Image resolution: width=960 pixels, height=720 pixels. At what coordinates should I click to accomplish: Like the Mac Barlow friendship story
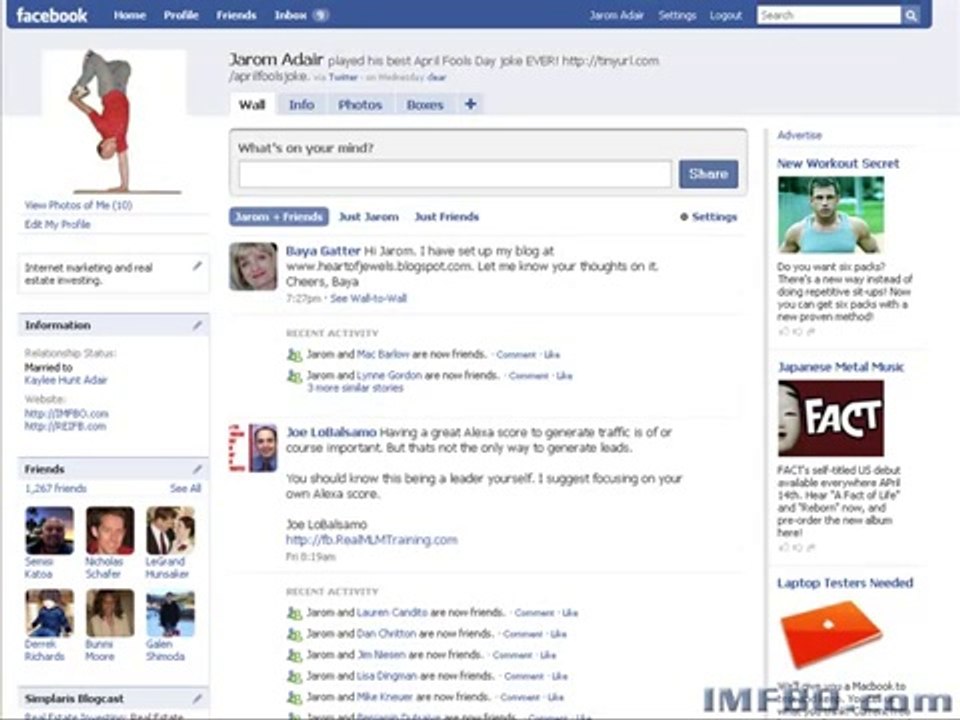[x=552, y=354]
